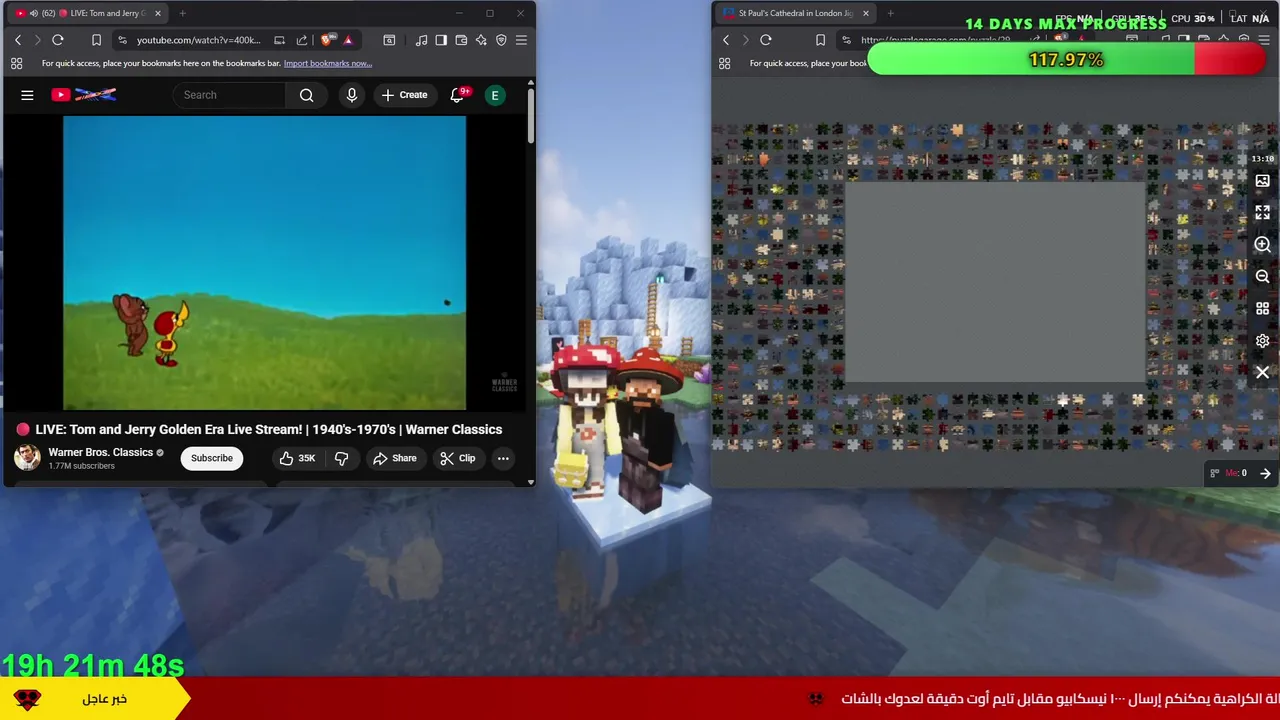The width and height of the screenshot is (1280, 720).
Task: Open YouTube notifications bell
Action: [457, 95]
